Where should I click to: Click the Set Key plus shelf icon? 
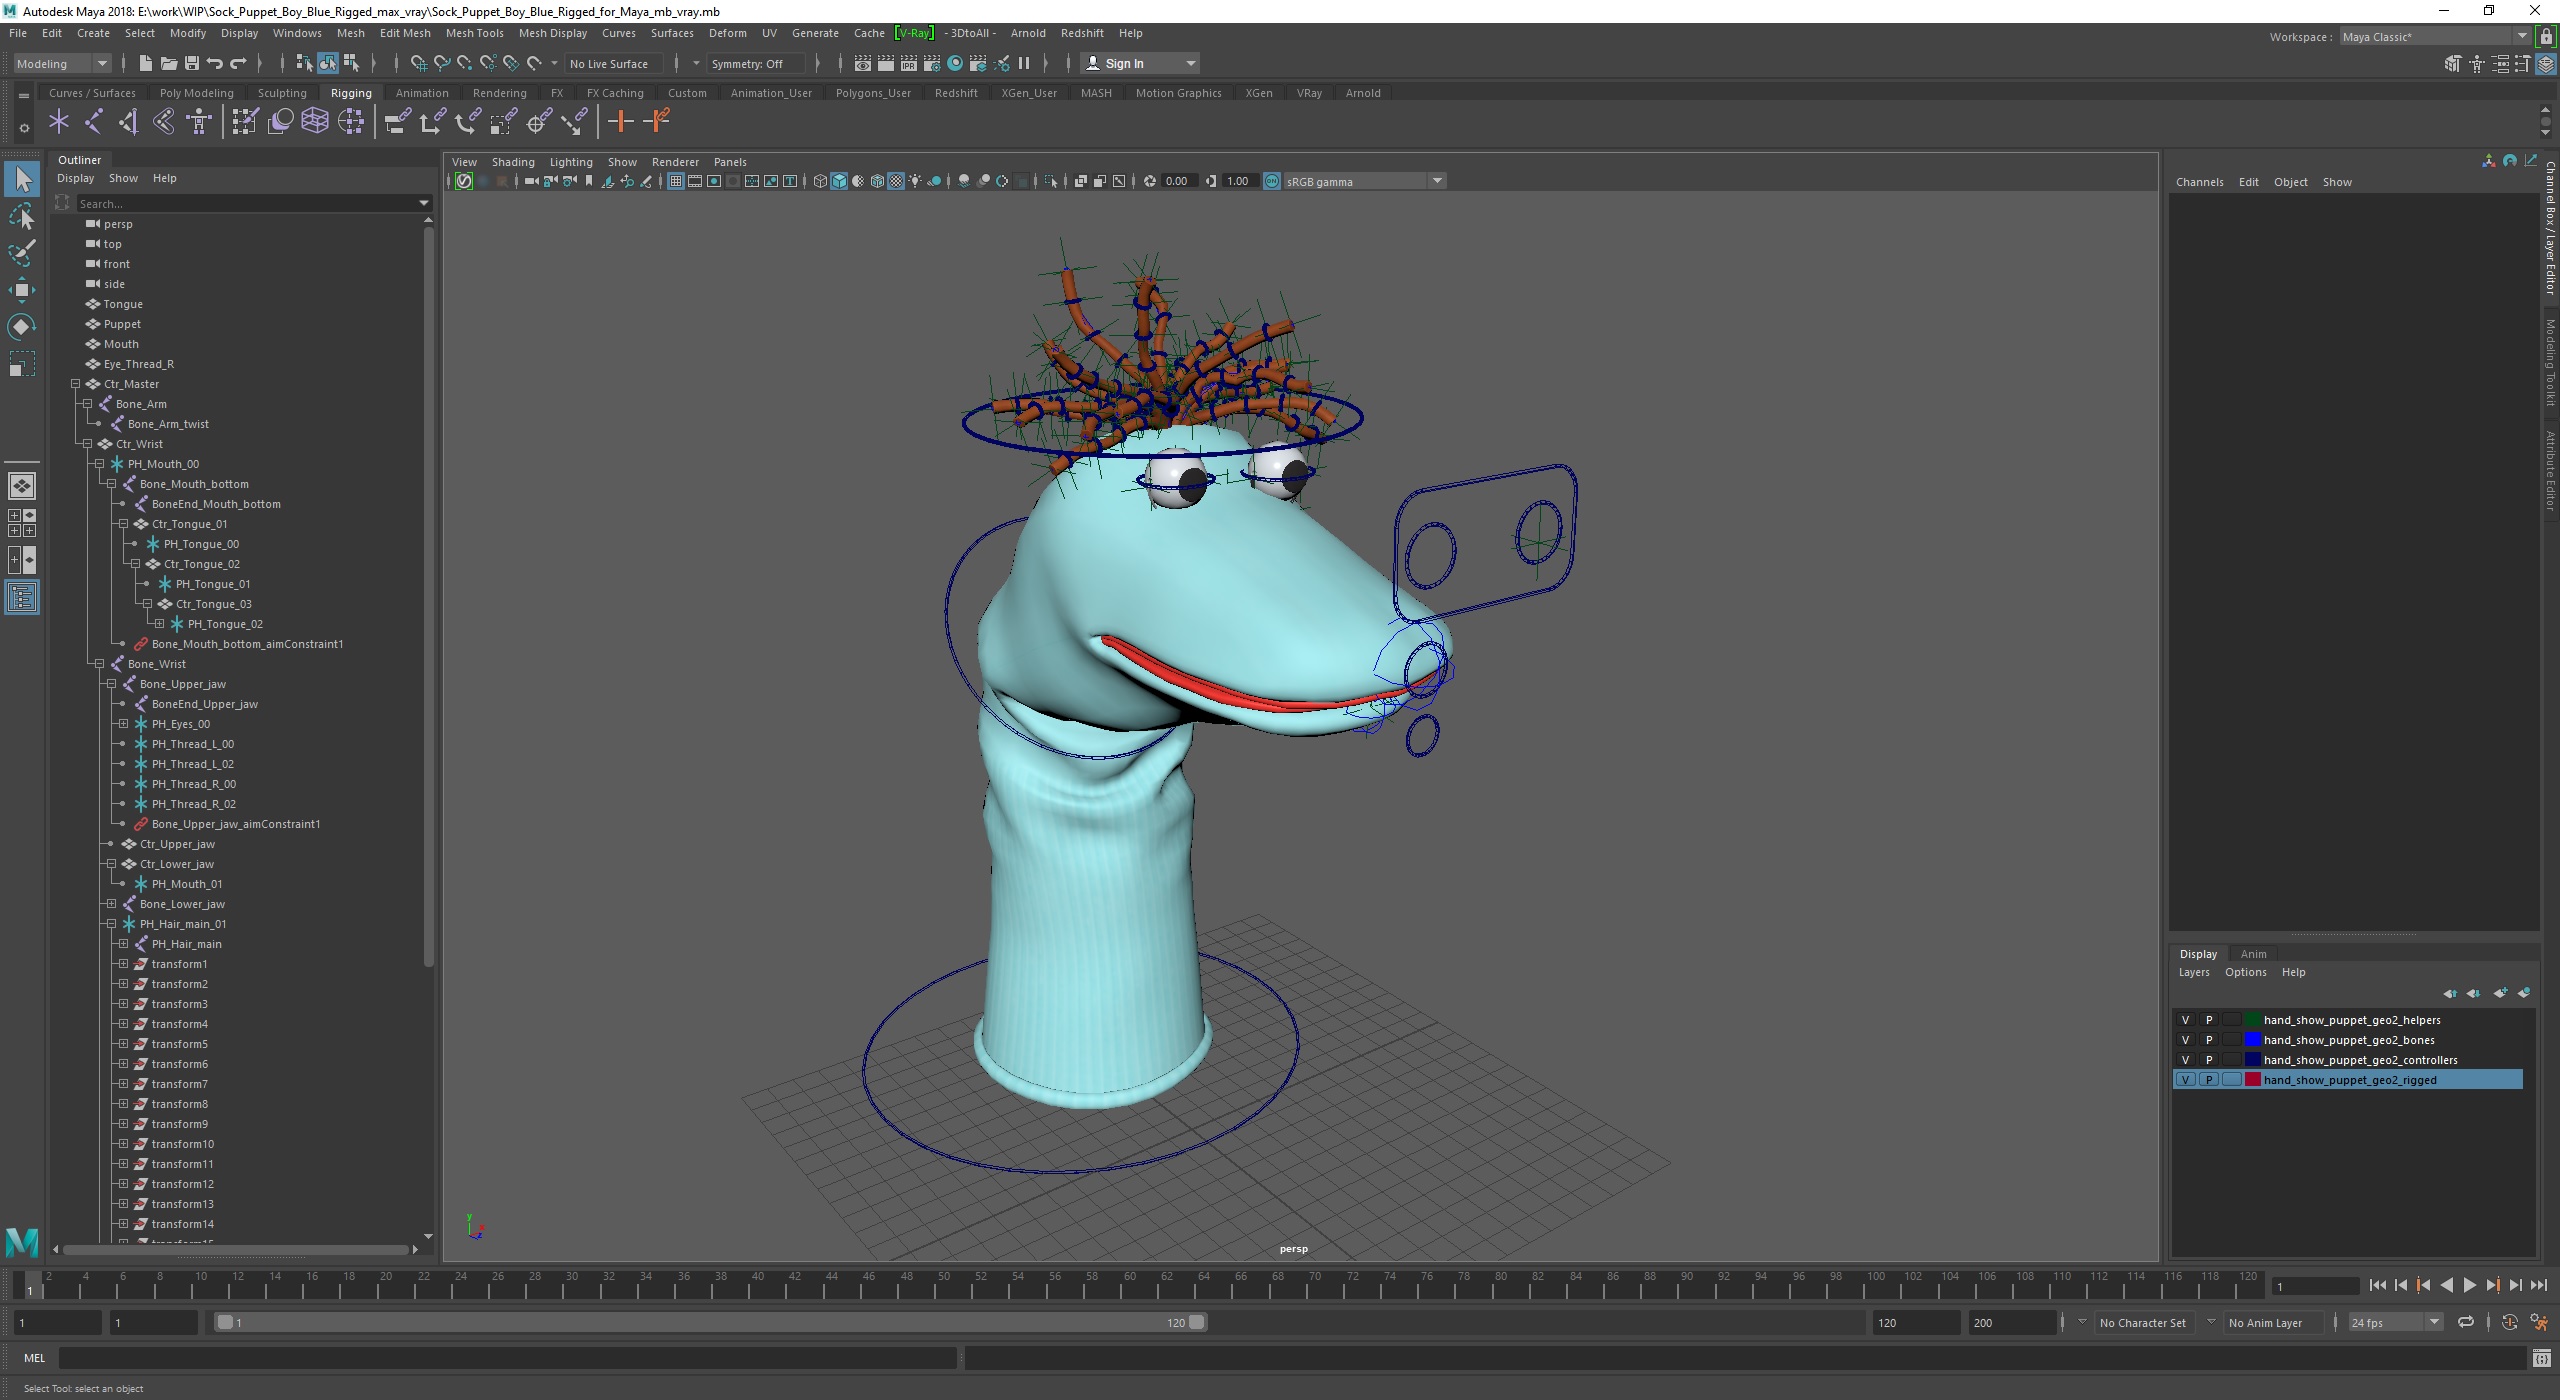click(x=620, y=122)
